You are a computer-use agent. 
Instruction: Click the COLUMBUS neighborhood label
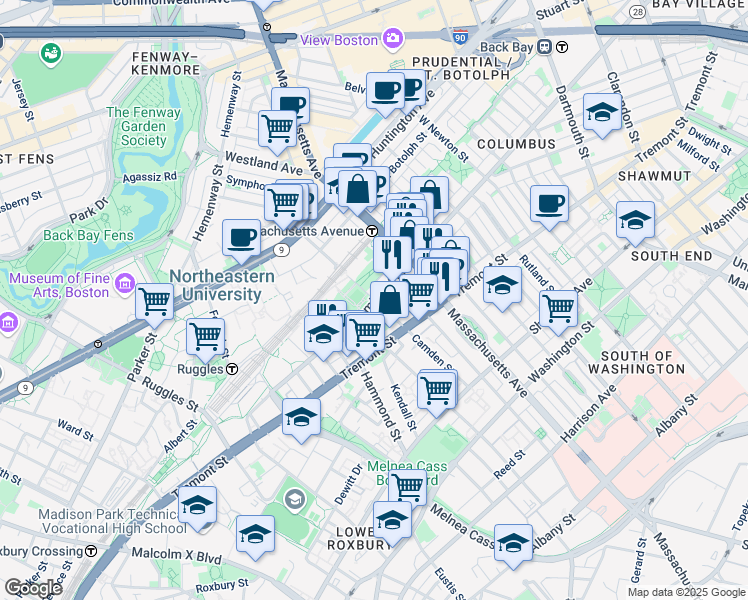pyautogui.click(x=516, y=144)
